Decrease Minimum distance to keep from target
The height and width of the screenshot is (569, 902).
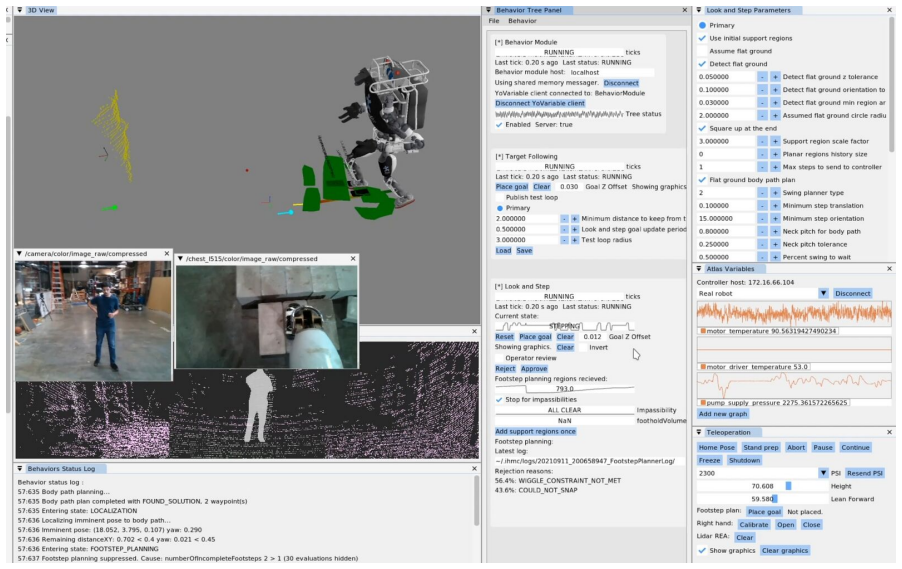click(564, 219)
